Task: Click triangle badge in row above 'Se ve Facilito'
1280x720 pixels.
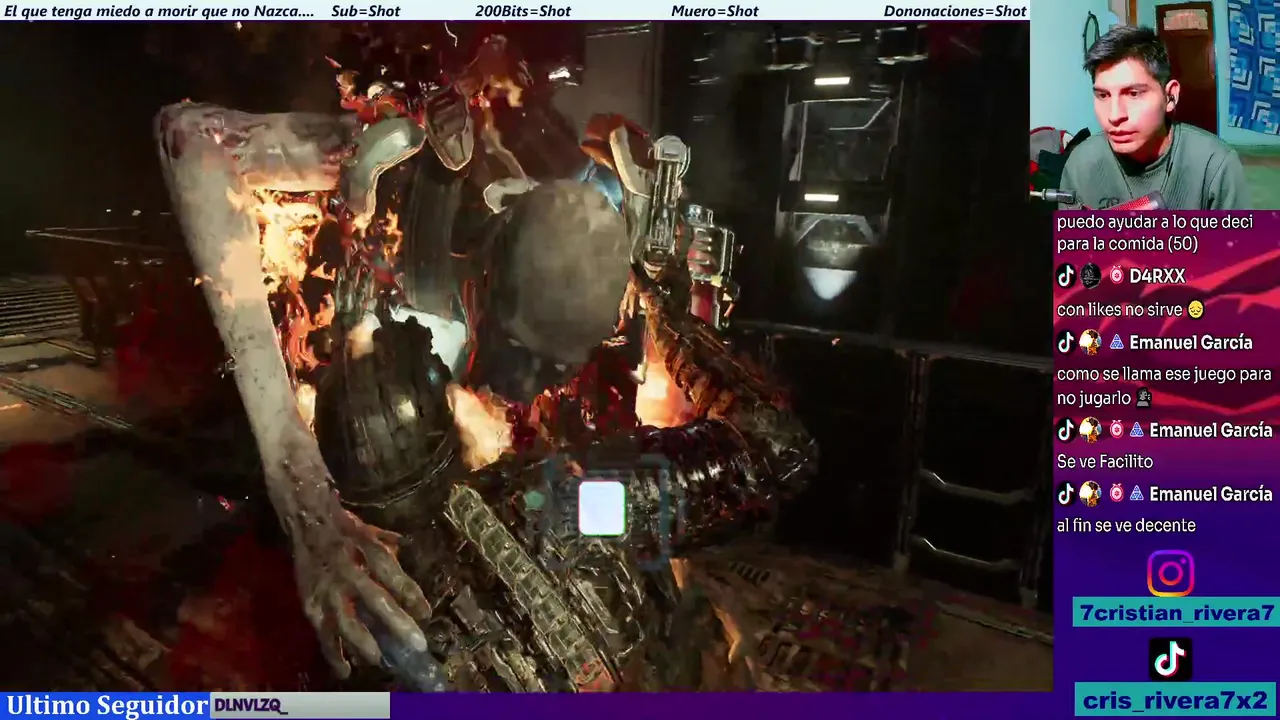Action: [x=1136, y=430]
